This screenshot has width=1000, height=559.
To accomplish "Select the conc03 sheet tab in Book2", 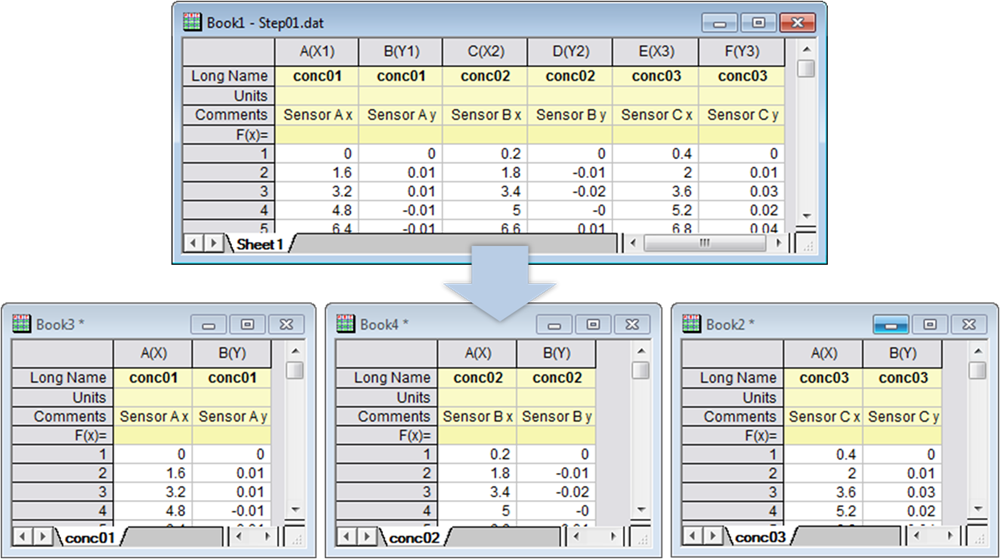I will click(x=760, y=537).
